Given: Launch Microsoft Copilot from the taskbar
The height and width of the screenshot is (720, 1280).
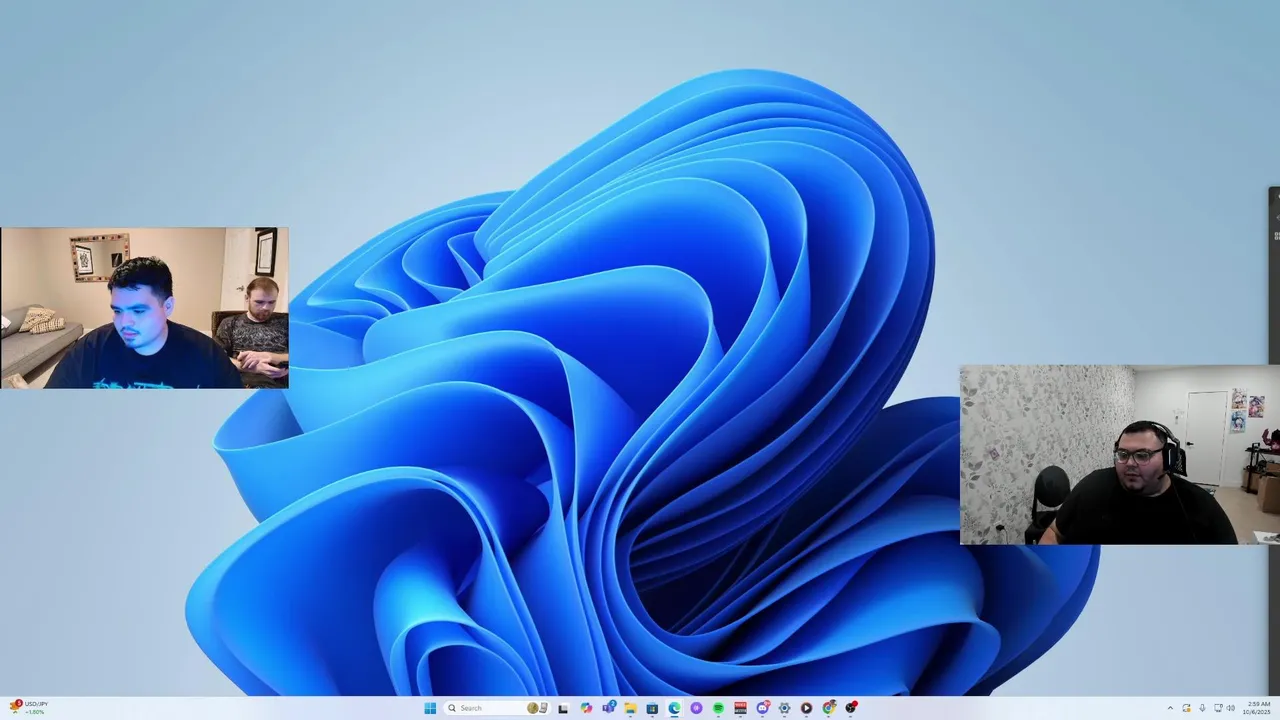Looking at the screenshot, I should (586, 708).
